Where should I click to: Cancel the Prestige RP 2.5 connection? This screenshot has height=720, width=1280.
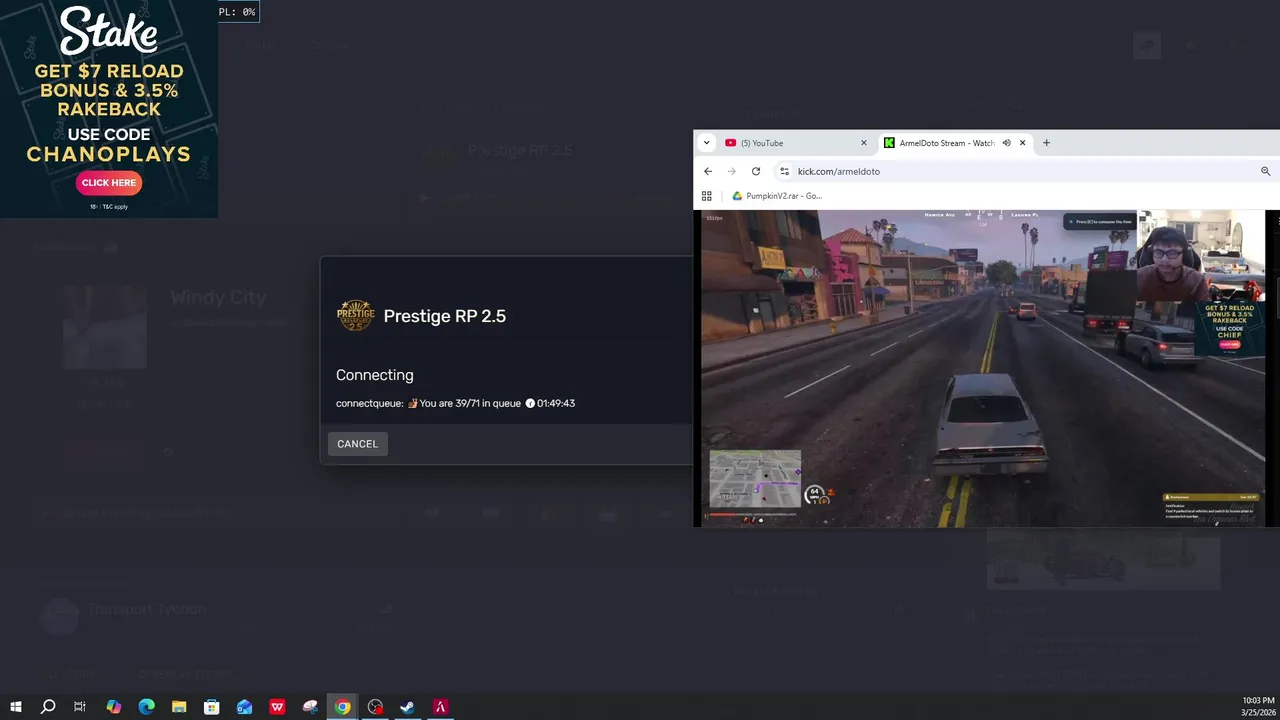pyautogui.click(x=357, y=444)
